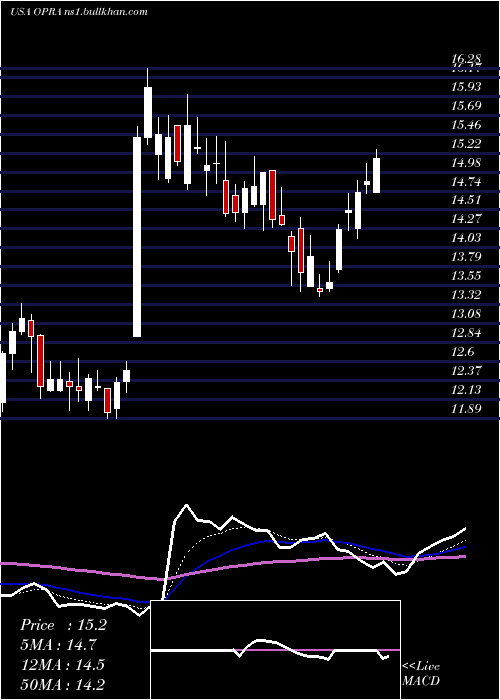500x700 pixels.
Task: Click the 14.74 price axis label
Action: click(467, 181)
